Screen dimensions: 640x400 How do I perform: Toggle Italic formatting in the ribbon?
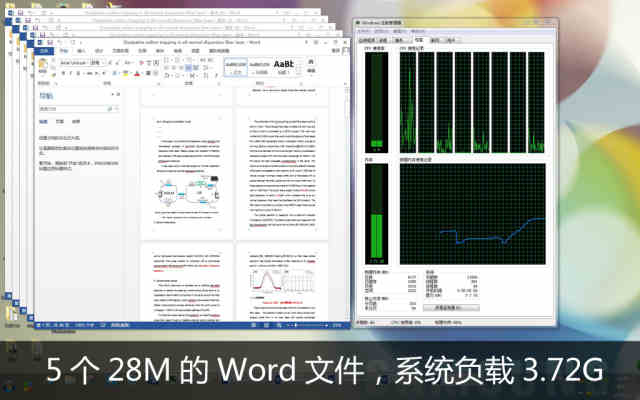tap(70, 73)
